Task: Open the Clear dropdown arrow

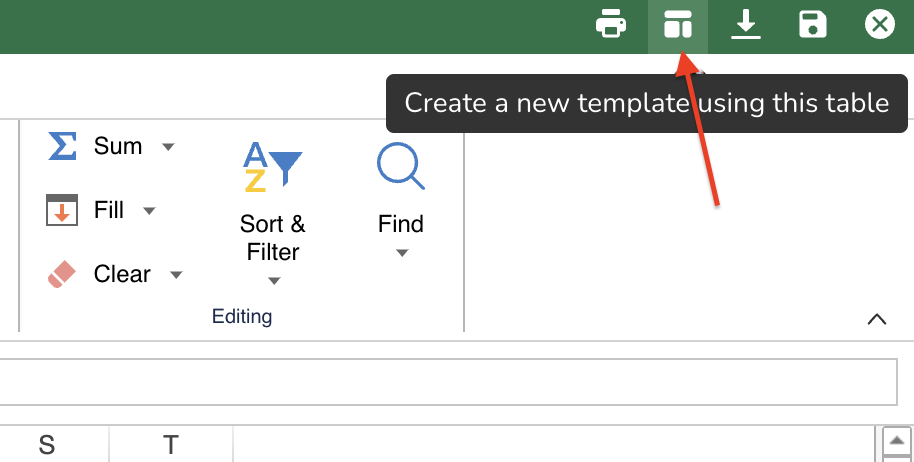Action: [x=176, y=275]
